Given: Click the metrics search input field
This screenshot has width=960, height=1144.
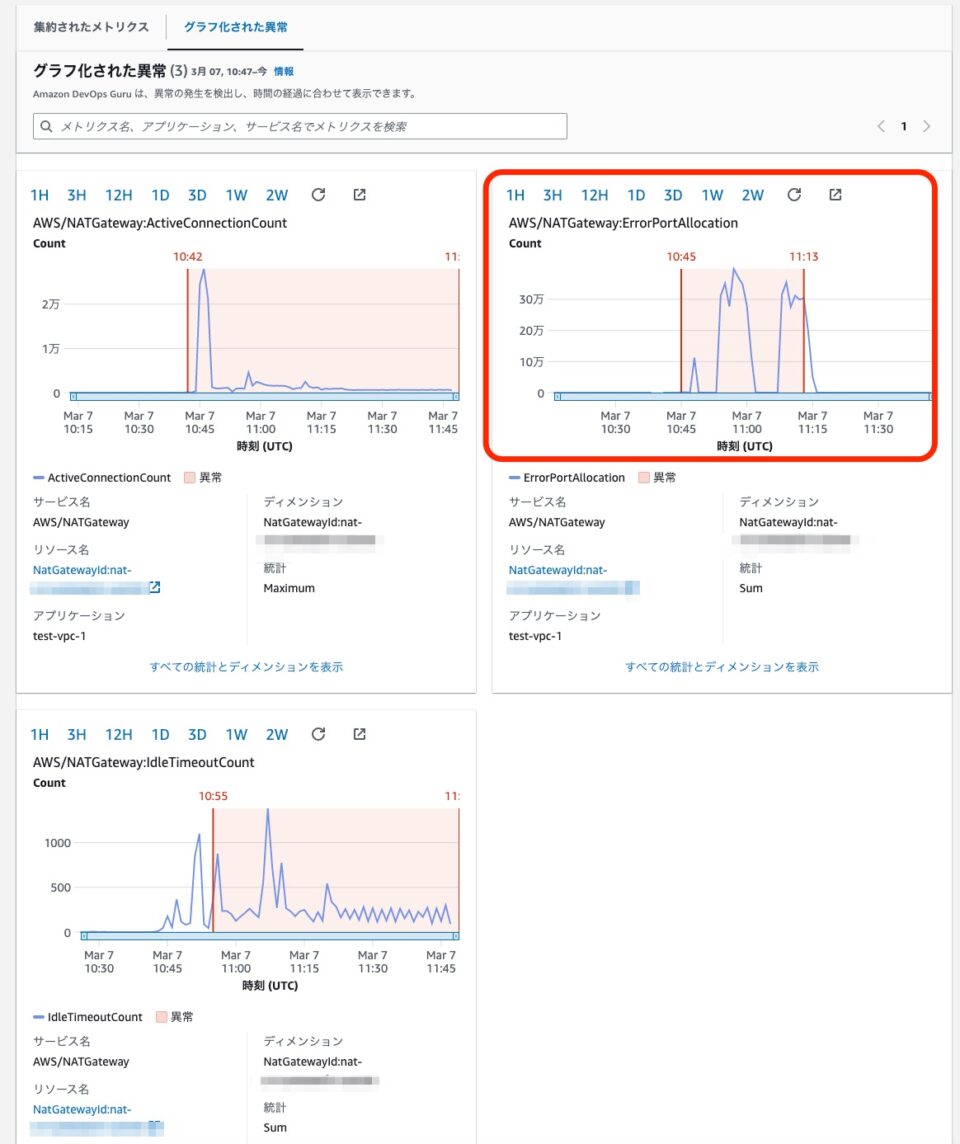Looking at the screenshot, I should point(300,127).
